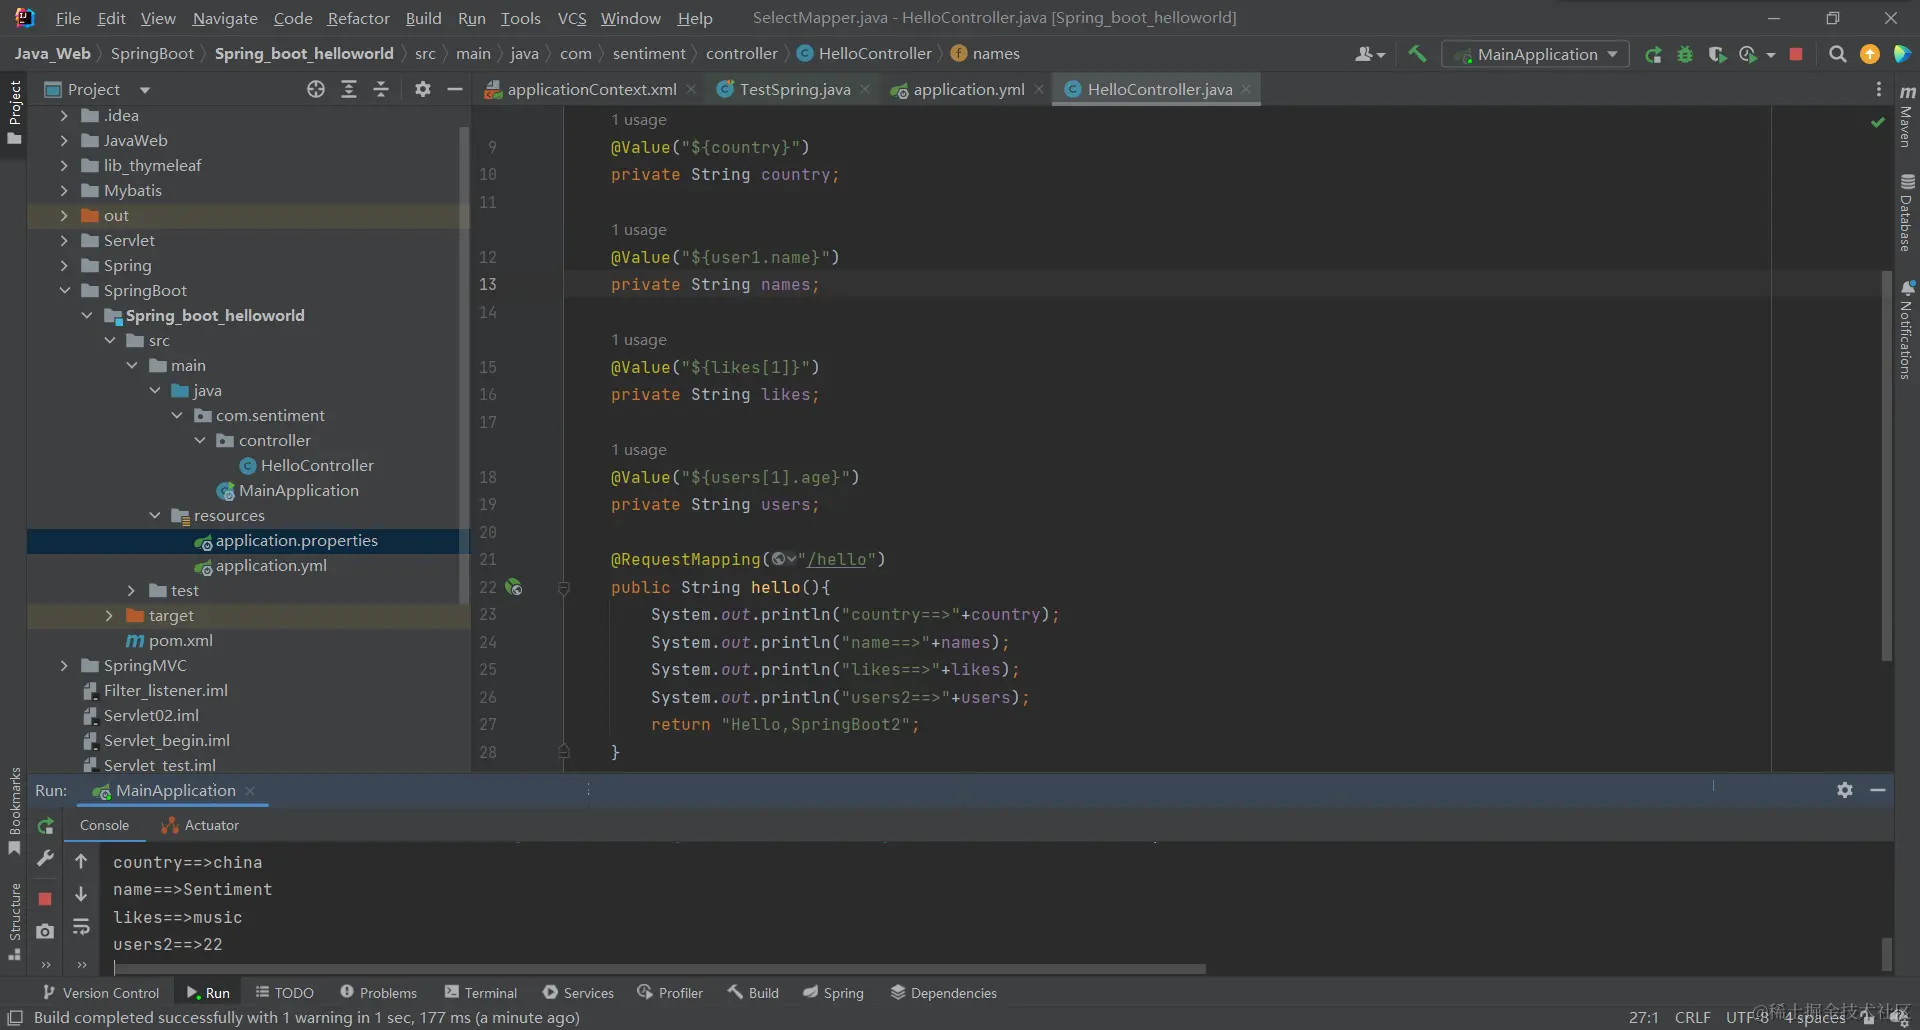This screenshot has height=1030, width=1920.
Task: Open the Refactor menu
Action: (358, 18)
